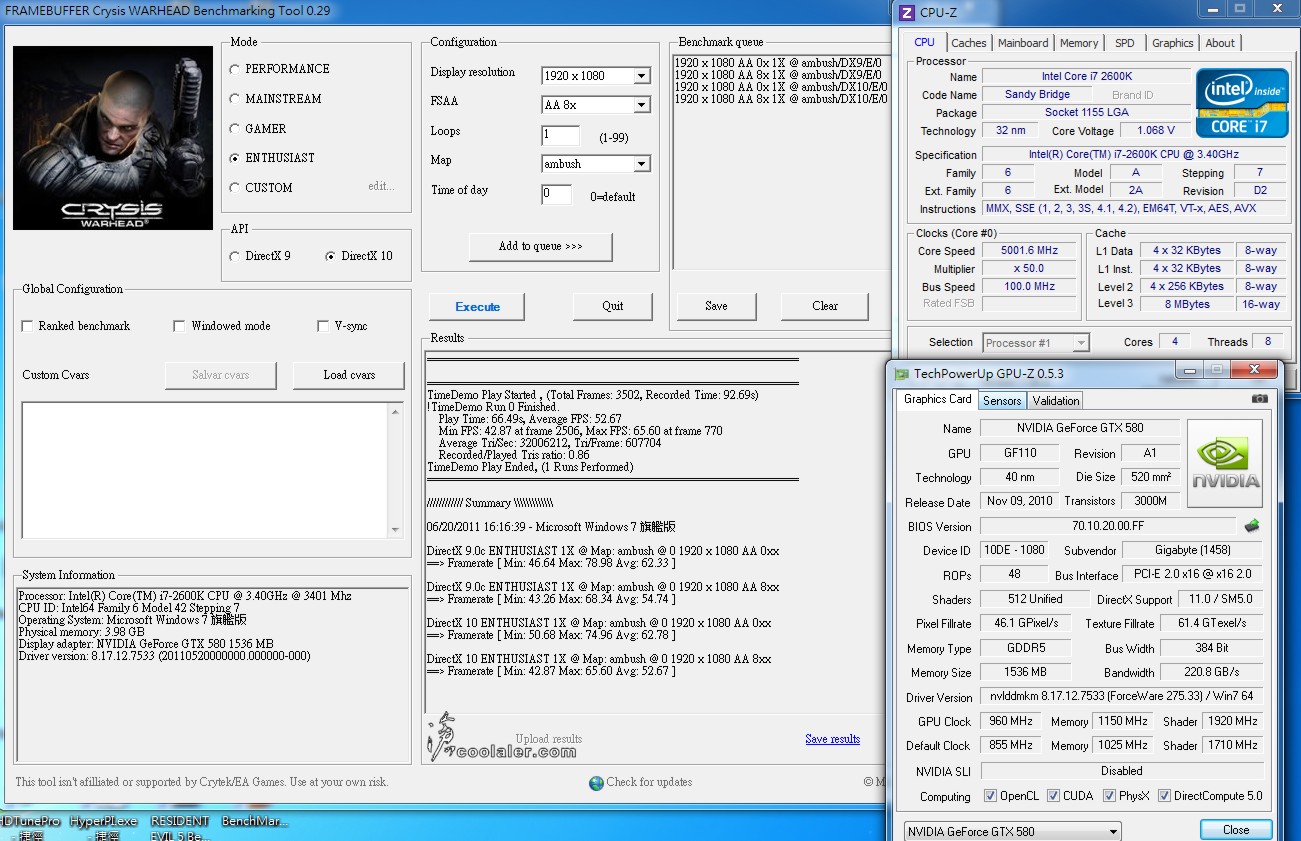Viewport: 1301px width, 841px height.
Task: Click the CPU-Z title bar icon
Action: [907, 12]
